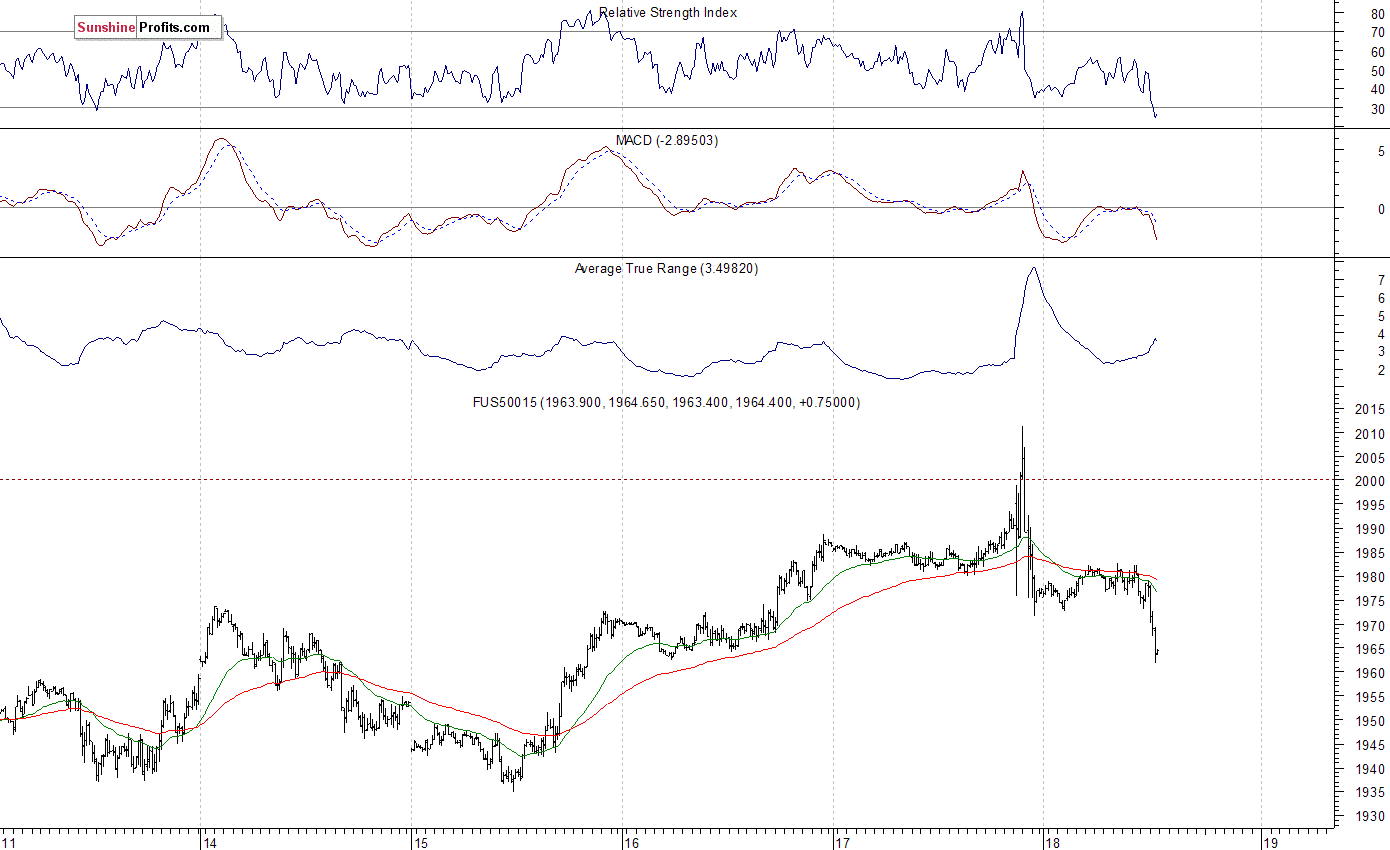Click the price axis value 1975

1372,602
